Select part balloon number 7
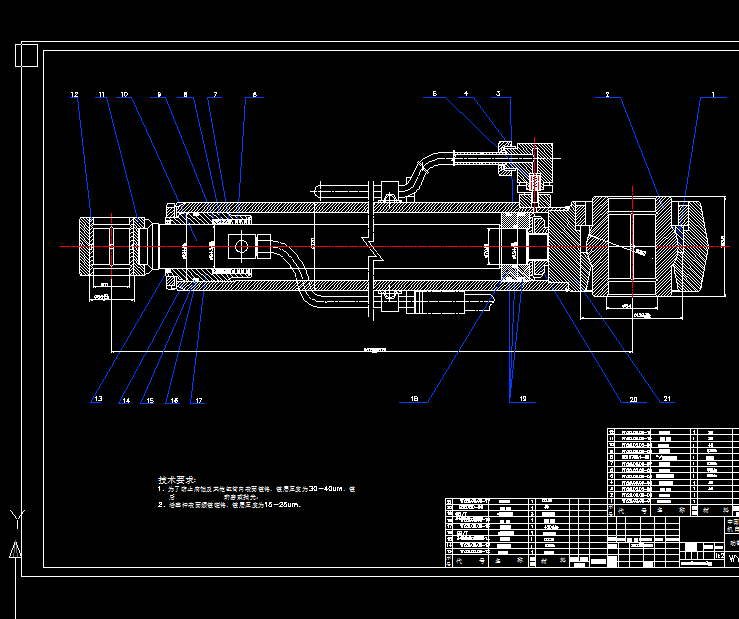The height and width of the screenshot is (619, 739). point(215,94)
